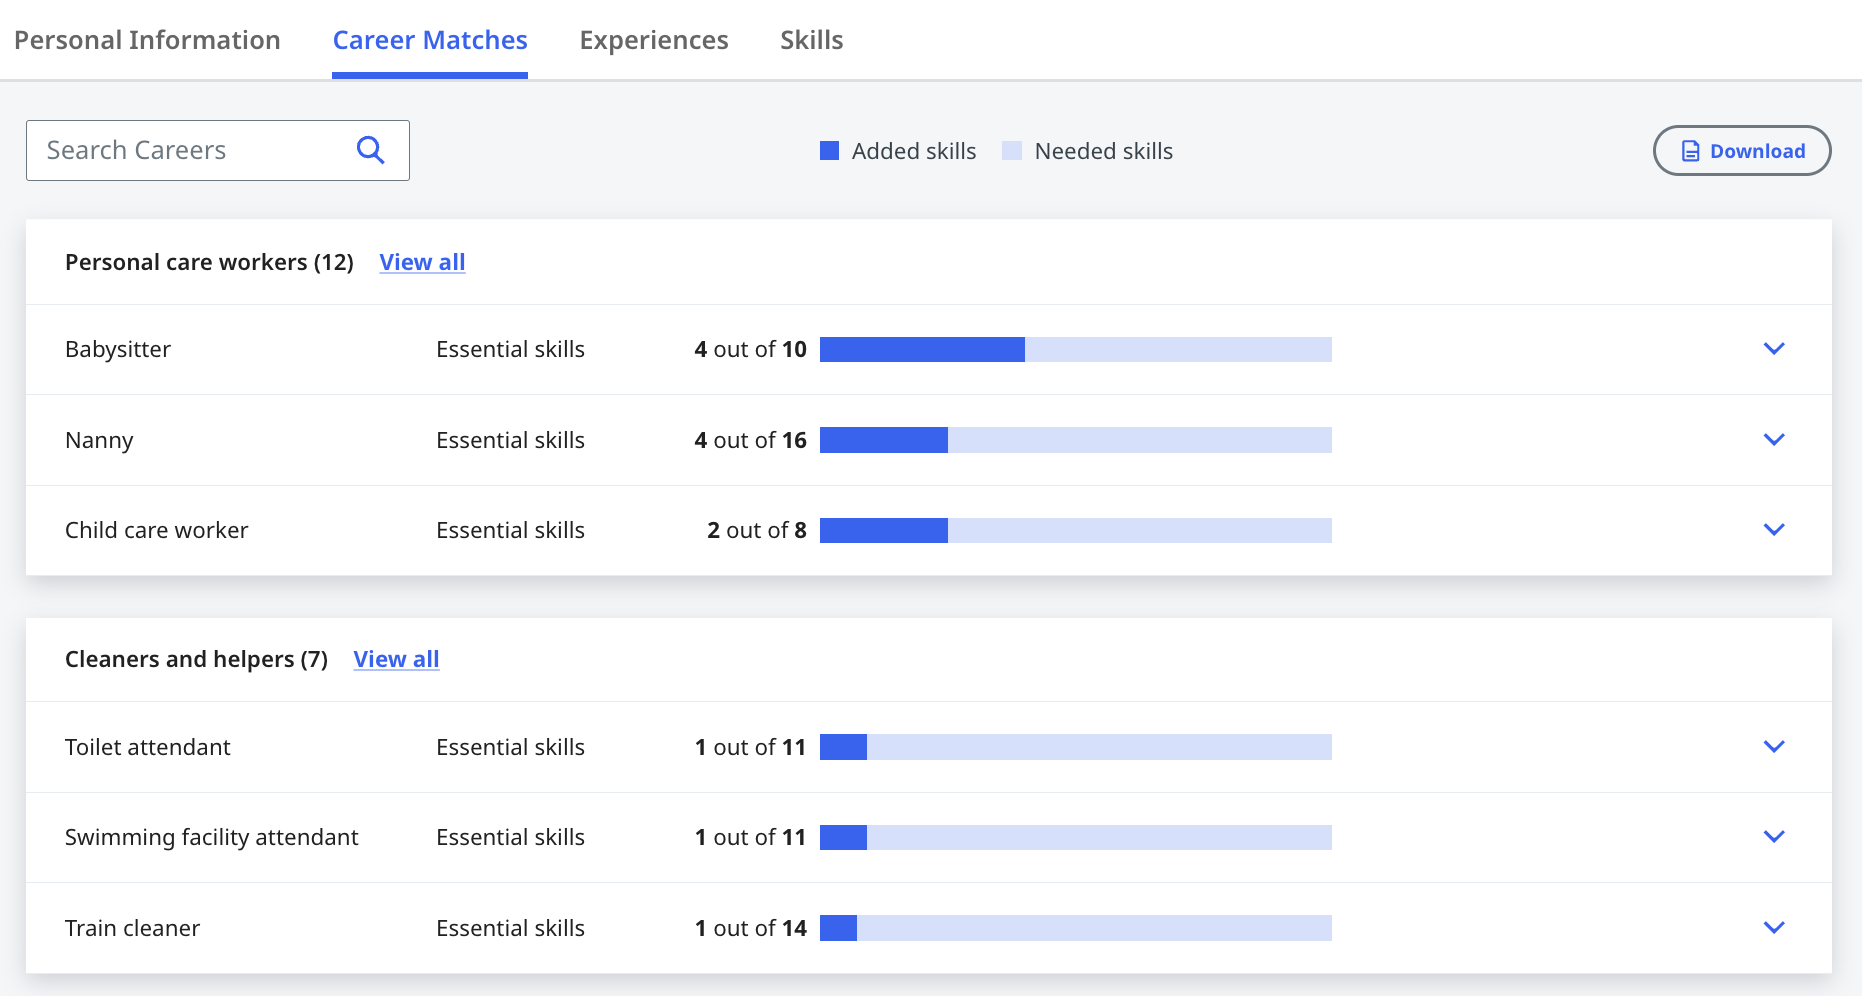This screenshot has height=996, width=1862.
Task: Select the Nanny career name
Action: pos(99,440)
